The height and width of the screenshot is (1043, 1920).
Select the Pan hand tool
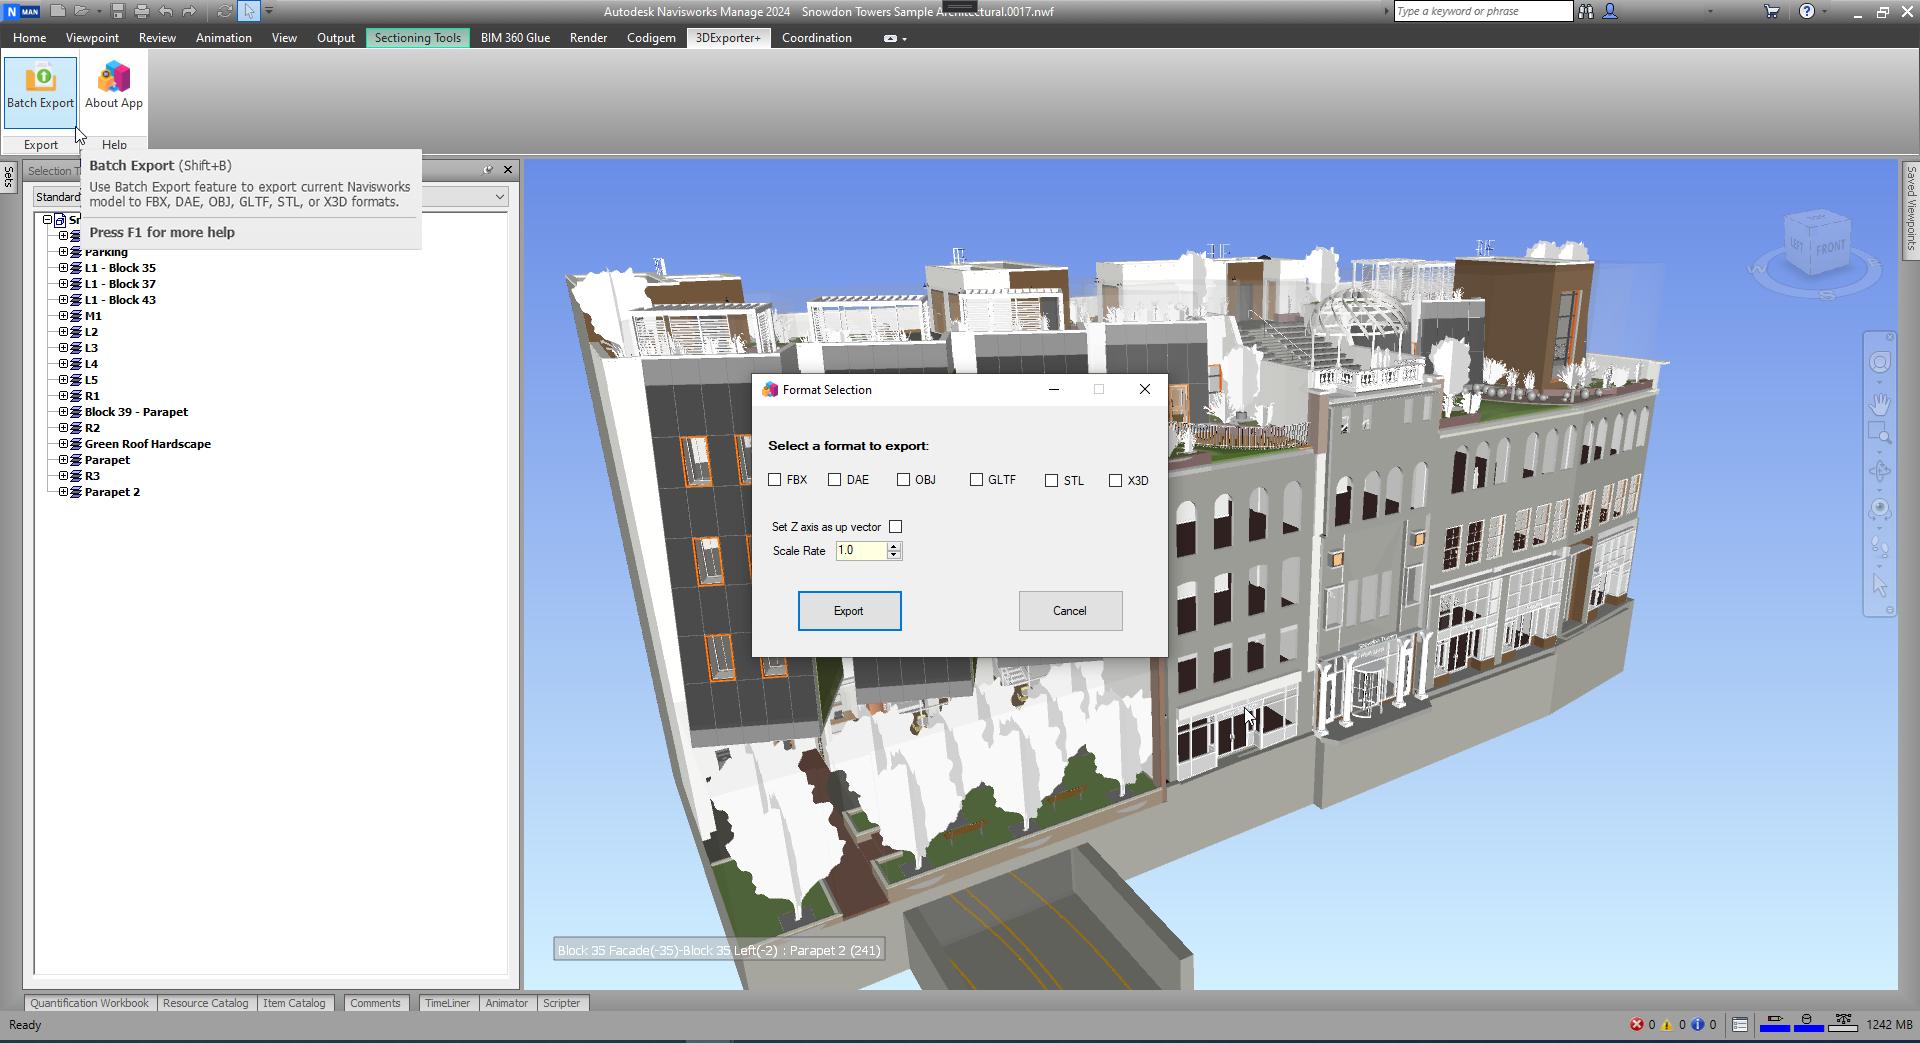1880,404
